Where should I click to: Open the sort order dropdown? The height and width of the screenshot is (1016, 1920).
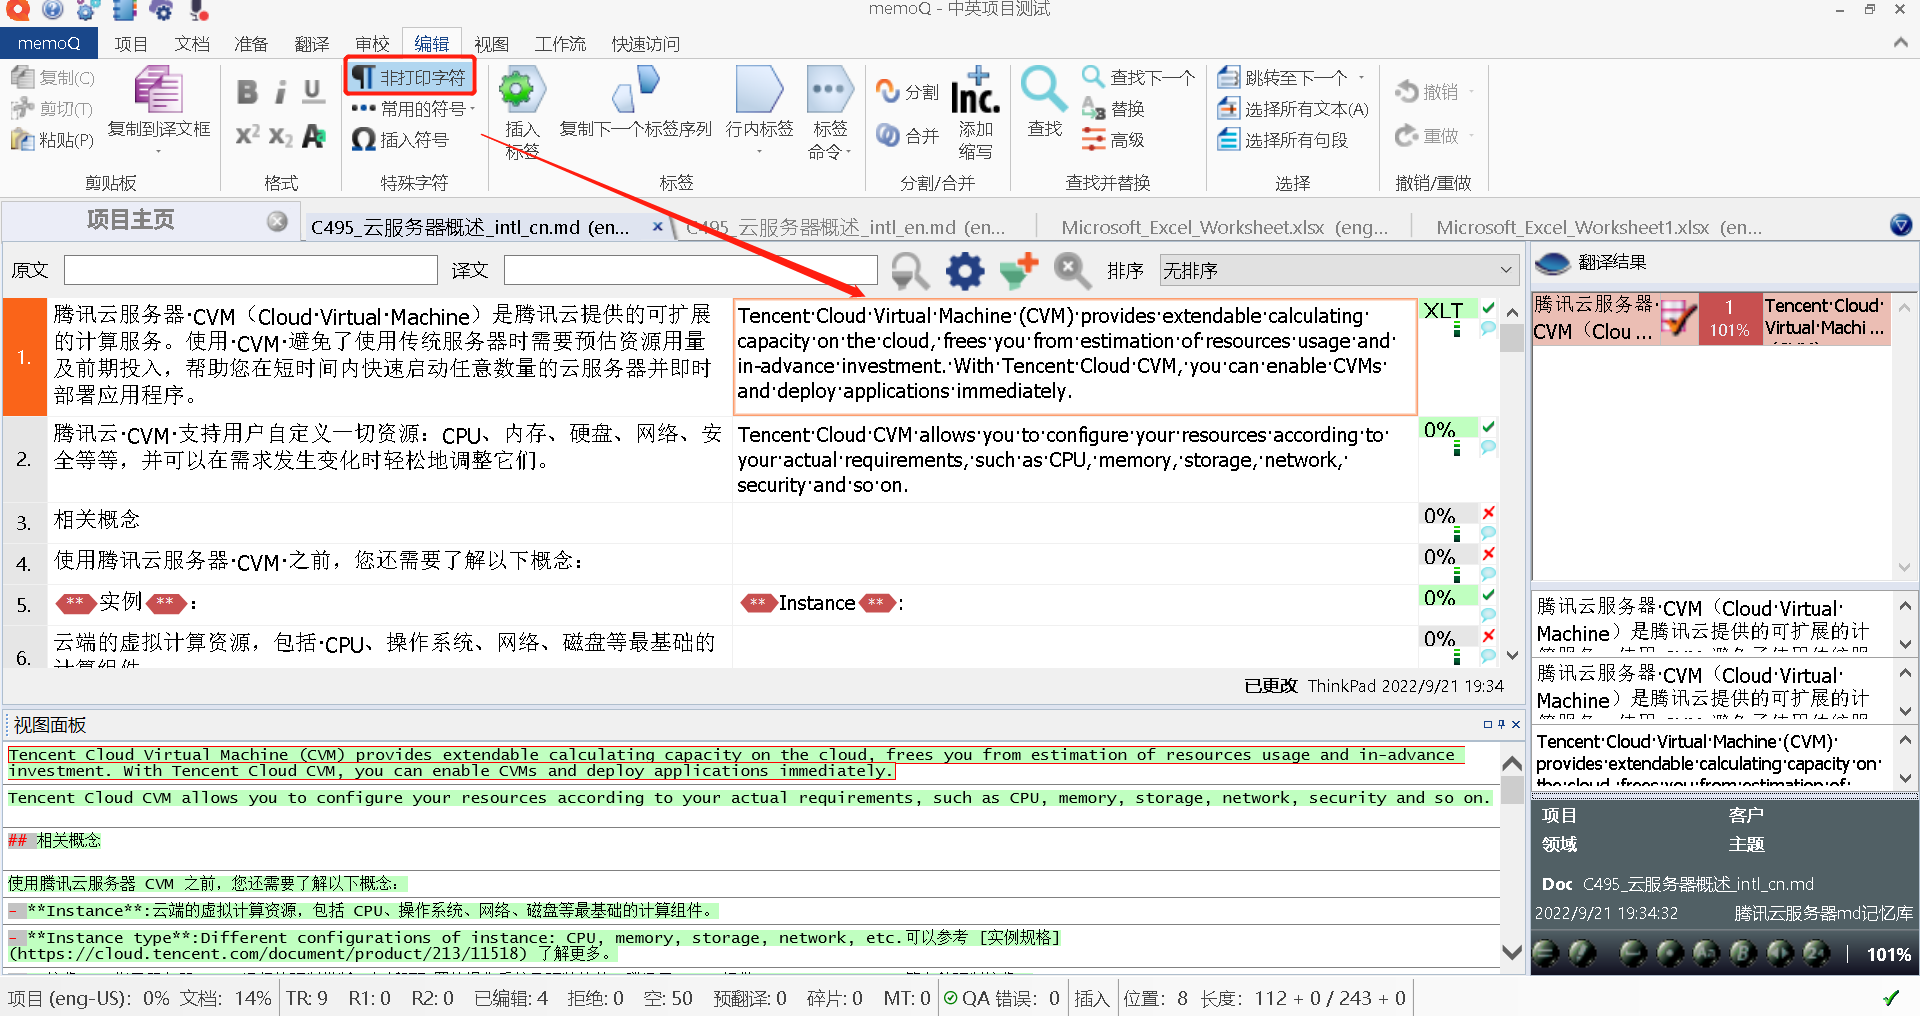point(1338,270)
